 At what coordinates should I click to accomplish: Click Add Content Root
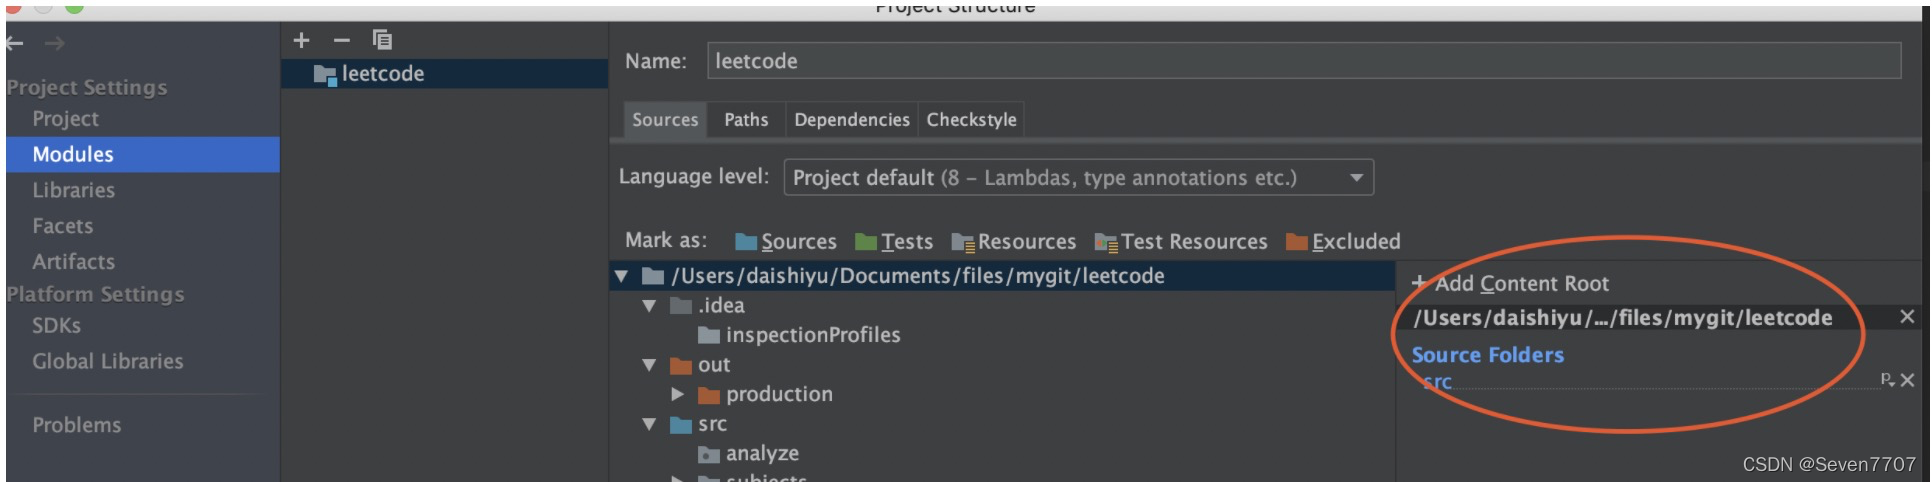(1511, 284)
